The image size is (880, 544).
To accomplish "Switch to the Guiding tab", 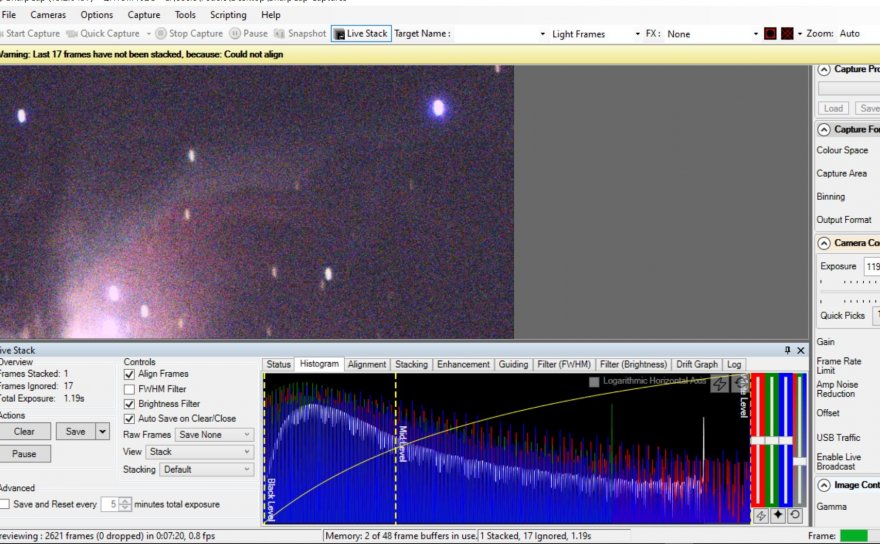I will [514, 364].
